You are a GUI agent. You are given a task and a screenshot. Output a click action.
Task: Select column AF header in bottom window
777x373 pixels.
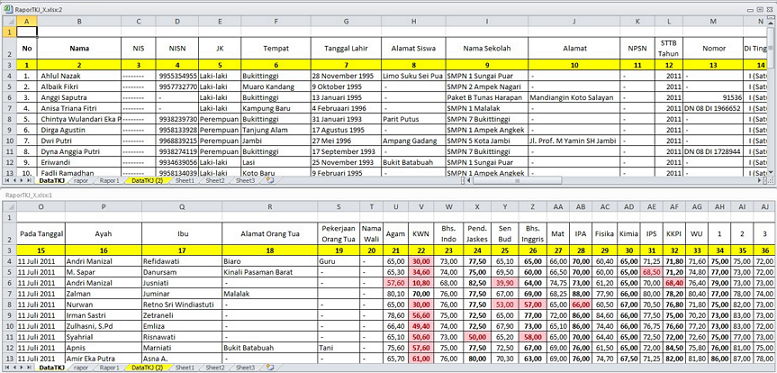coord(673,207)
